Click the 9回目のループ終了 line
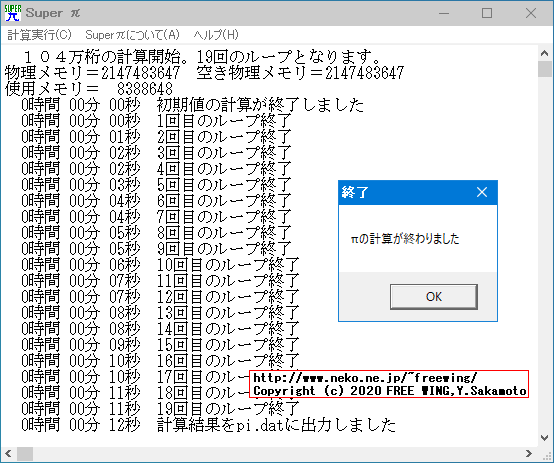Screen dimensions: 554x463 pos(156,249)
